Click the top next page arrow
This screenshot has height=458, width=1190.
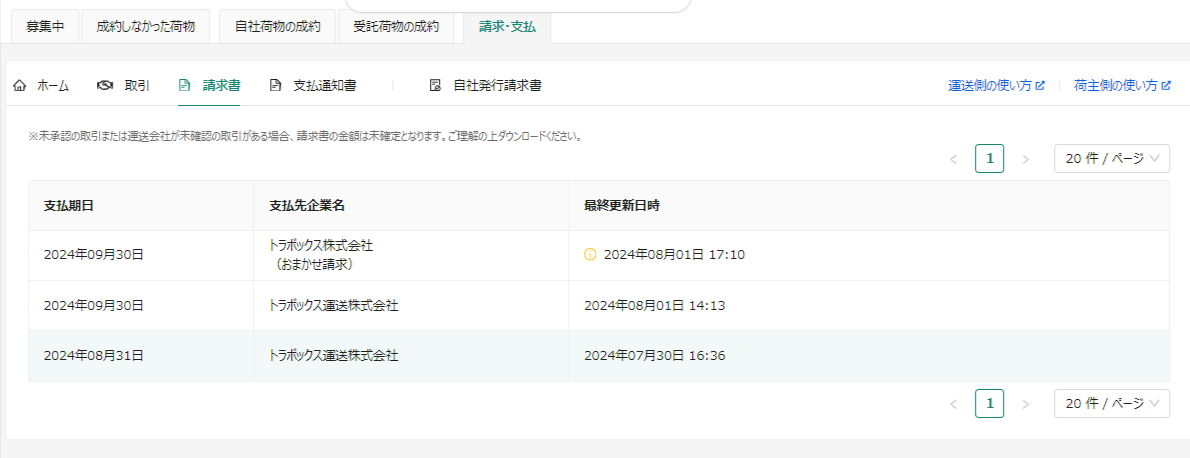tap(1025, 159)
